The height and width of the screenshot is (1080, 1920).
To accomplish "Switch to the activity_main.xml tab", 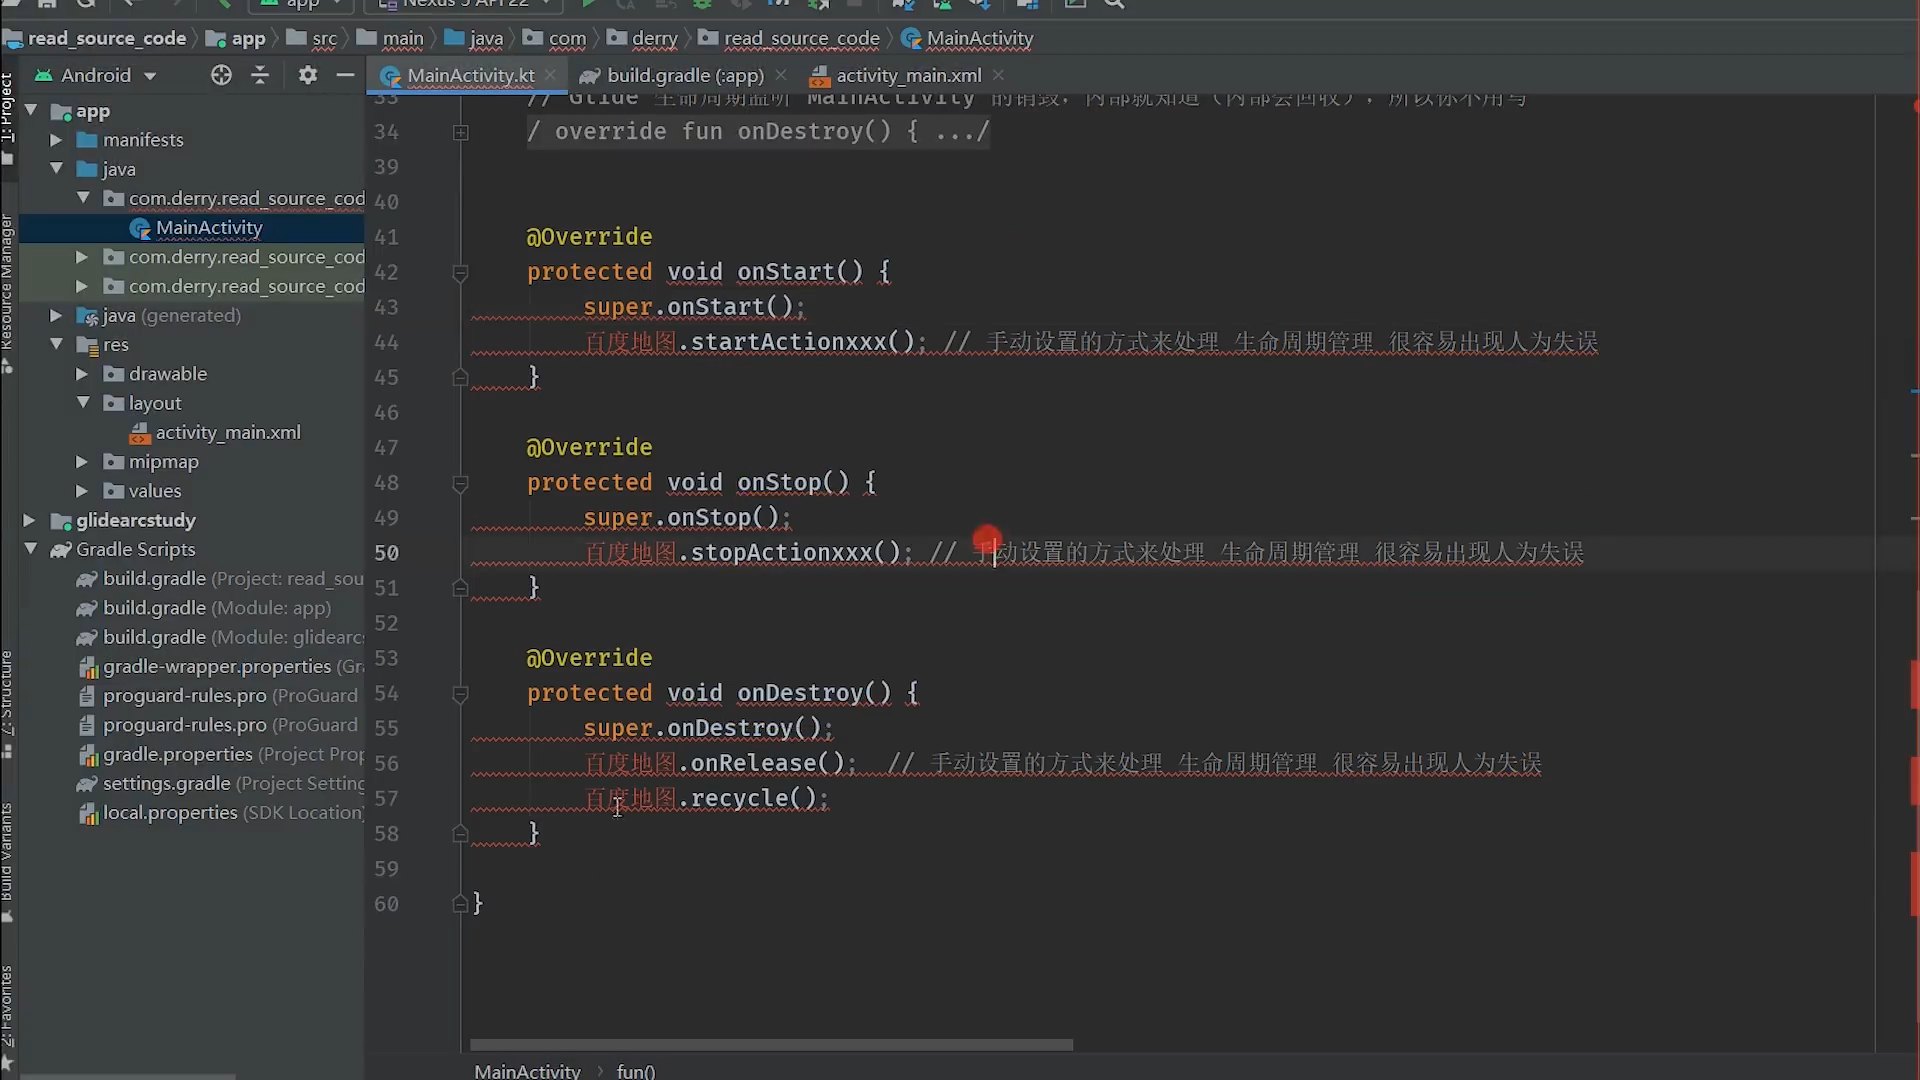I will pyautogui.click(x=907, y=75).
